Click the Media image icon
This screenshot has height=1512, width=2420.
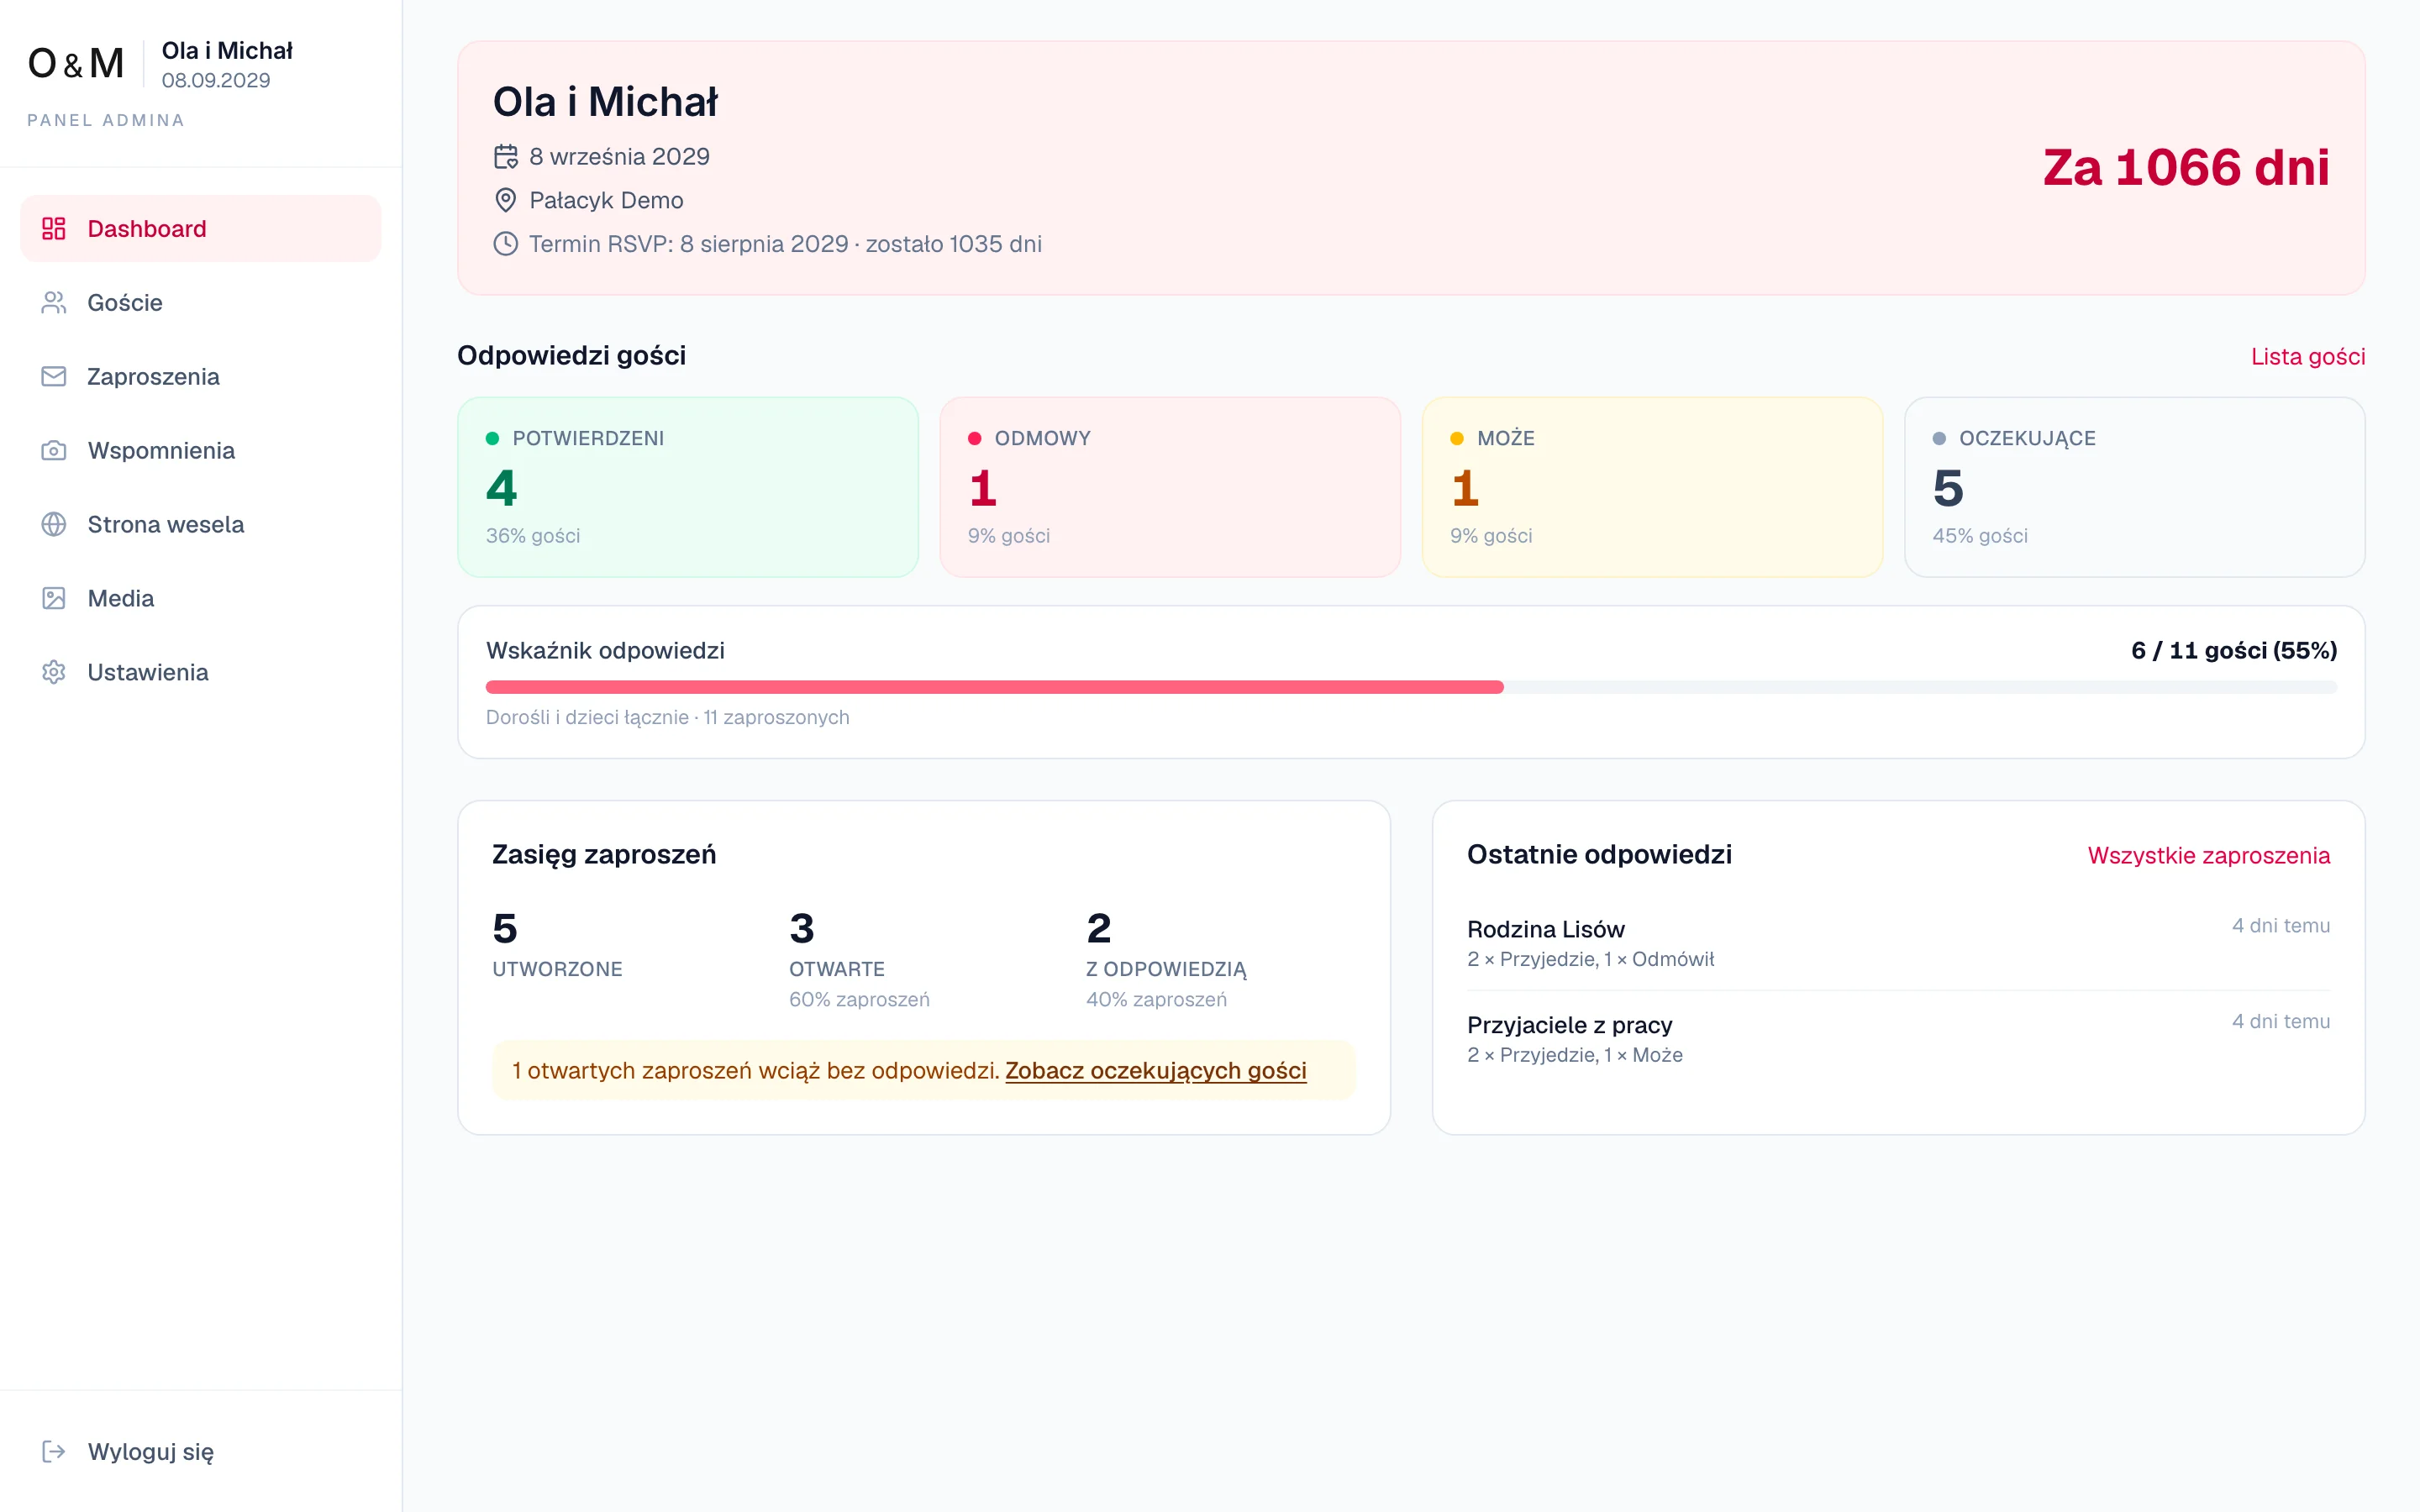(x=54, y=599)
